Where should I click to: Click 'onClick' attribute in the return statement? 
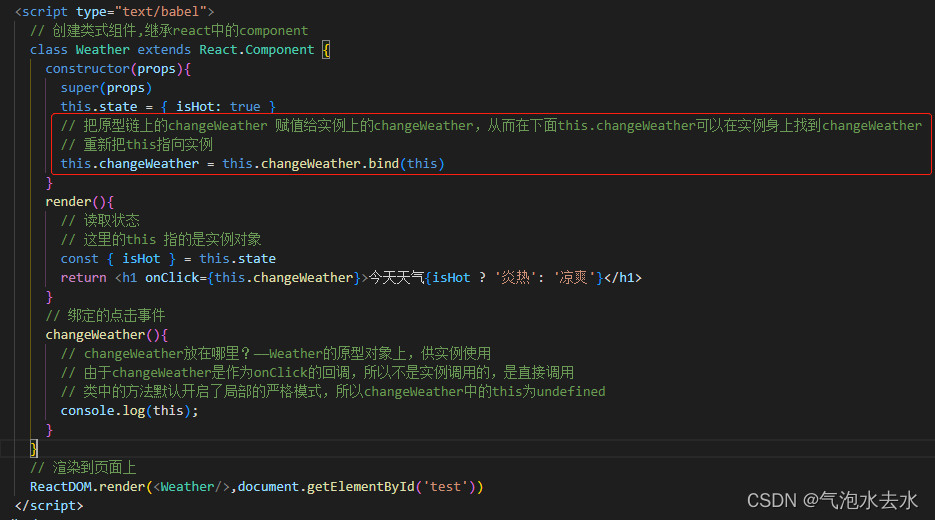(x=172, y=277)
